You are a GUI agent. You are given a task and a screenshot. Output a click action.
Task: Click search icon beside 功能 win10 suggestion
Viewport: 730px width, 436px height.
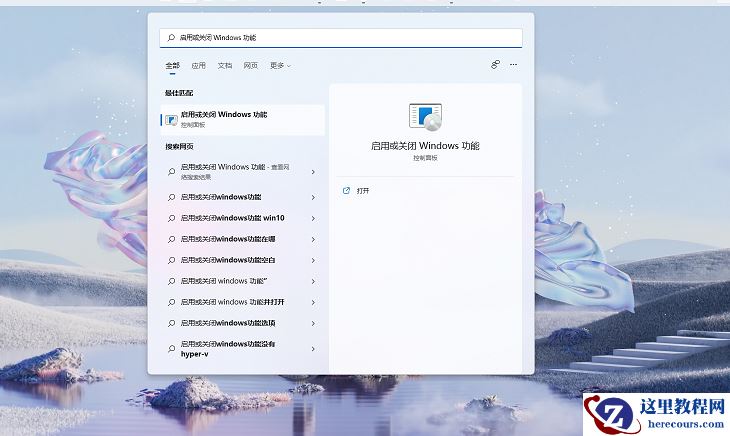click(x=171, y=218)
